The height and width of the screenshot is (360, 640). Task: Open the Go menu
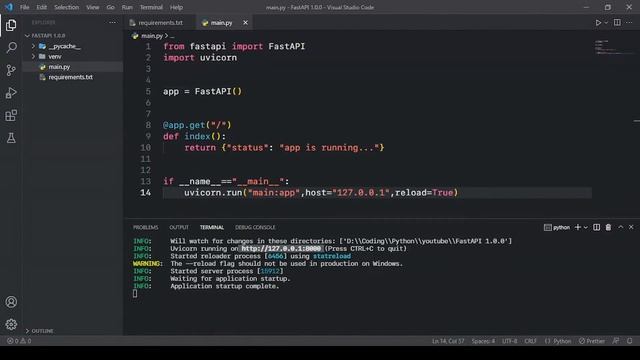coord(110,7)
